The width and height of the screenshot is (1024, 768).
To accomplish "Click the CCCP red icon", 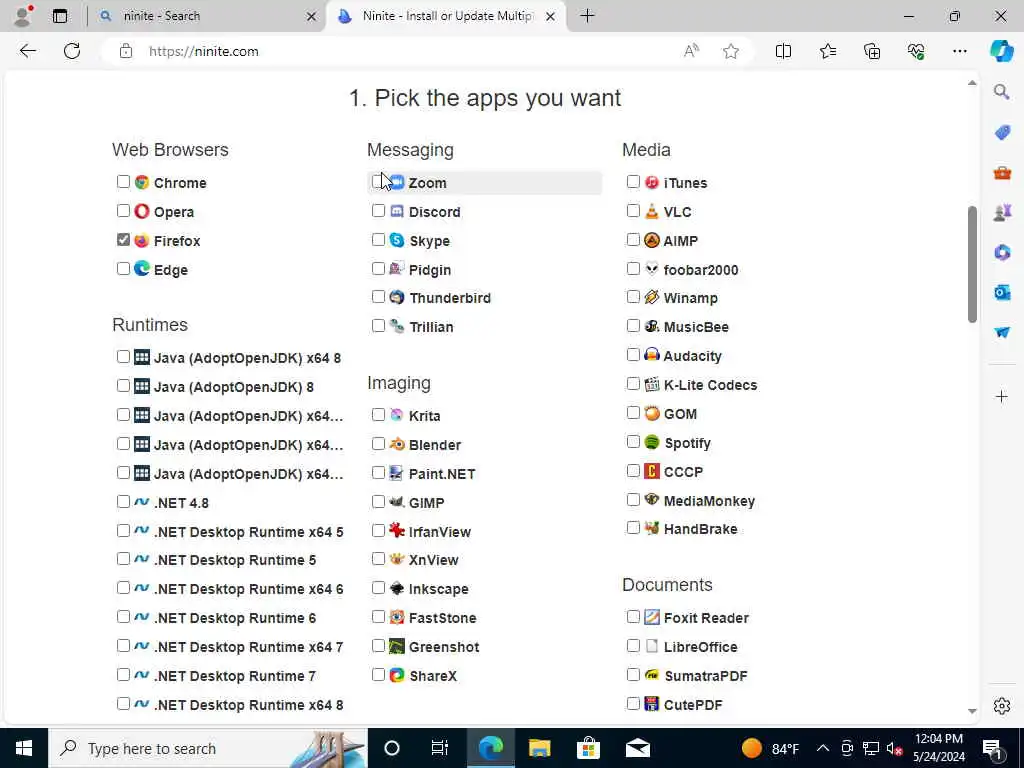I will pos(652,471).
